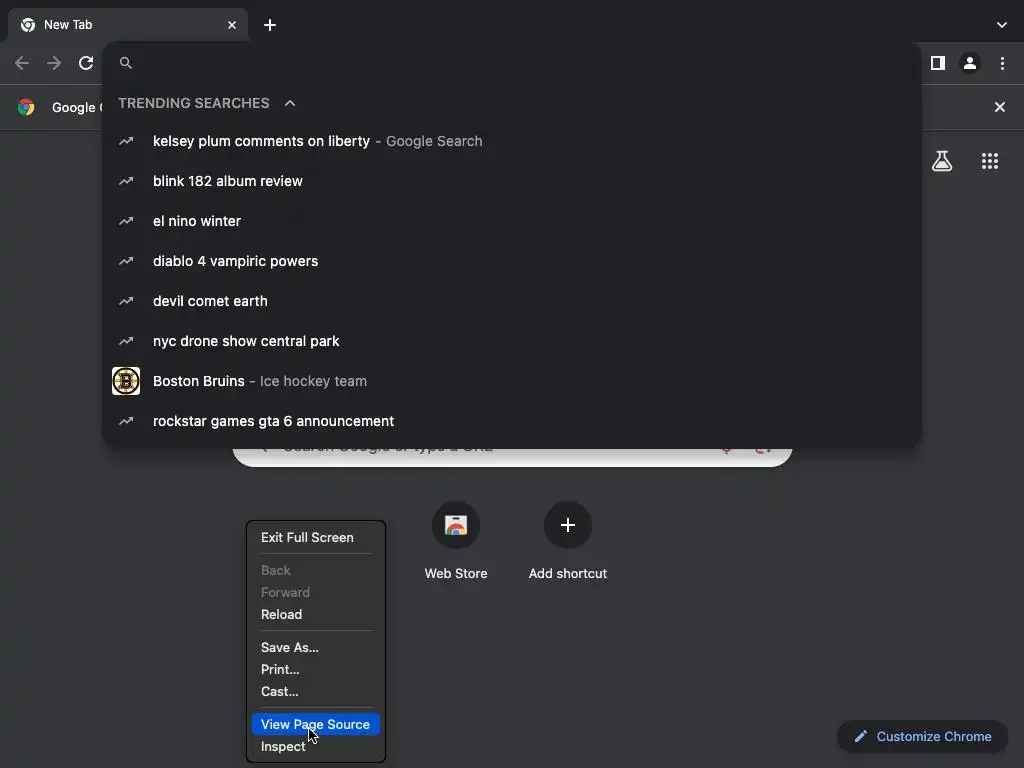
Task: Collapse the Trending Searches section
Action: click(x=290, y=103)
